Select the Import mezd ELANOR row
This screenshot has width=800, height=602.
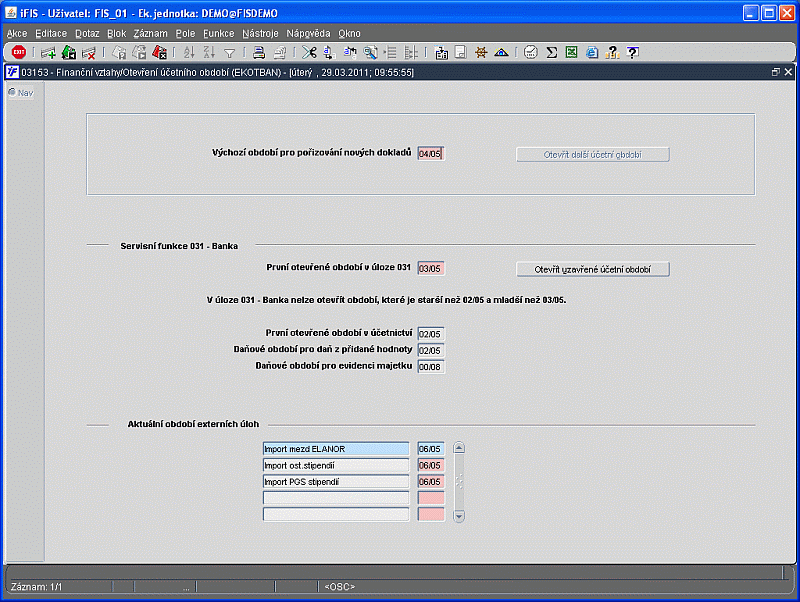pos(336,449)
